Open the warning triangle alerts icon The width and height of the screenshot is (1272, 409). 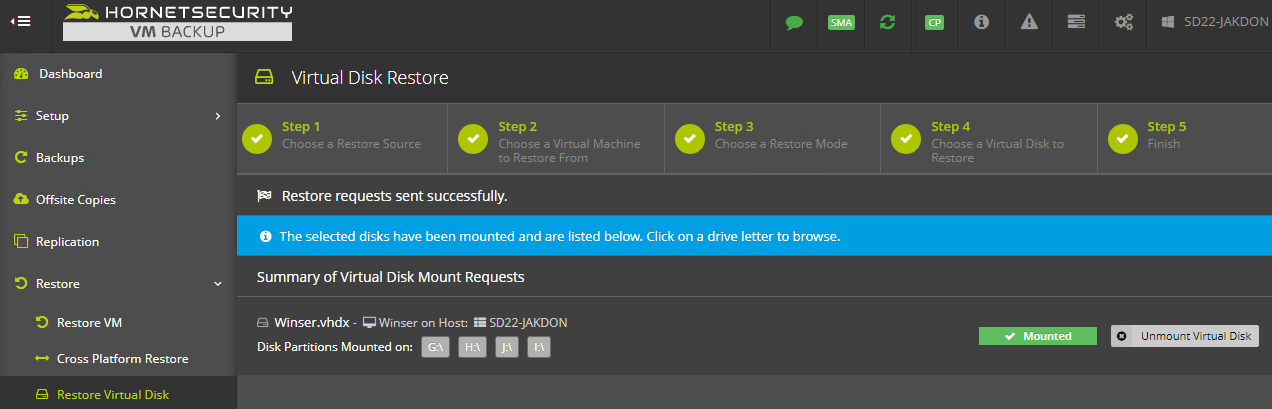[1029, 22]
